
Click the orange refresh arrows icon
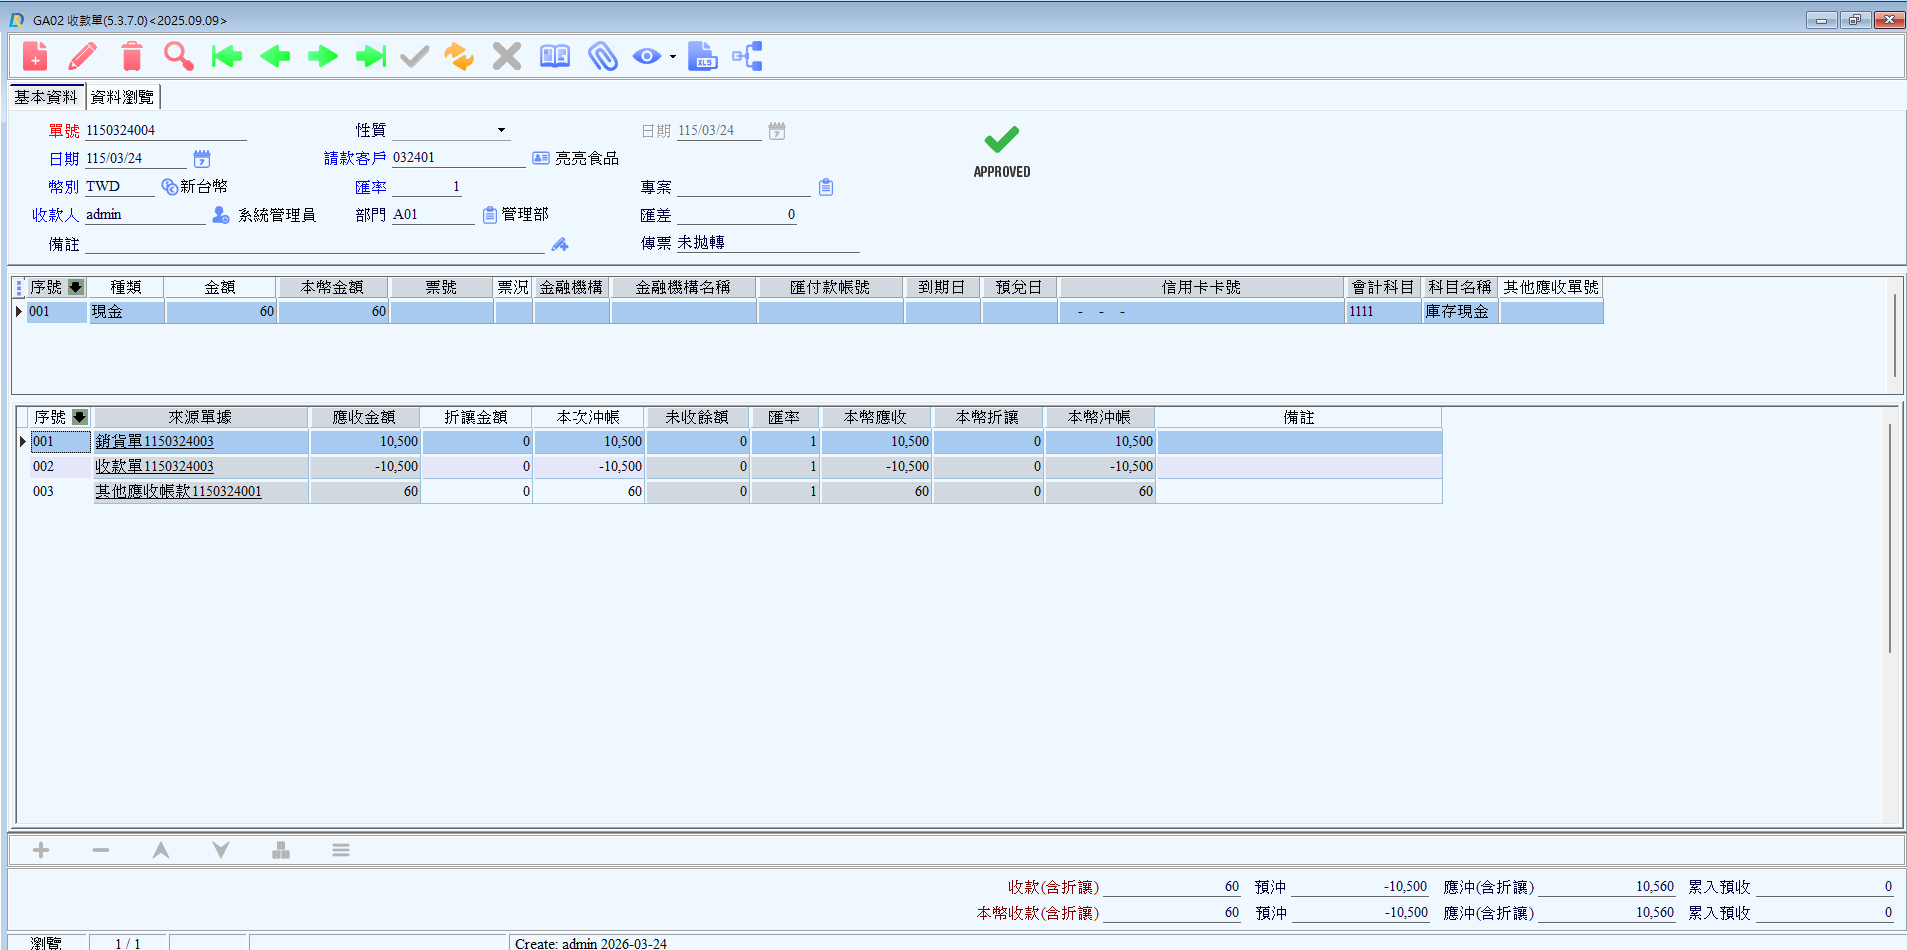click(x=459, y=56)
